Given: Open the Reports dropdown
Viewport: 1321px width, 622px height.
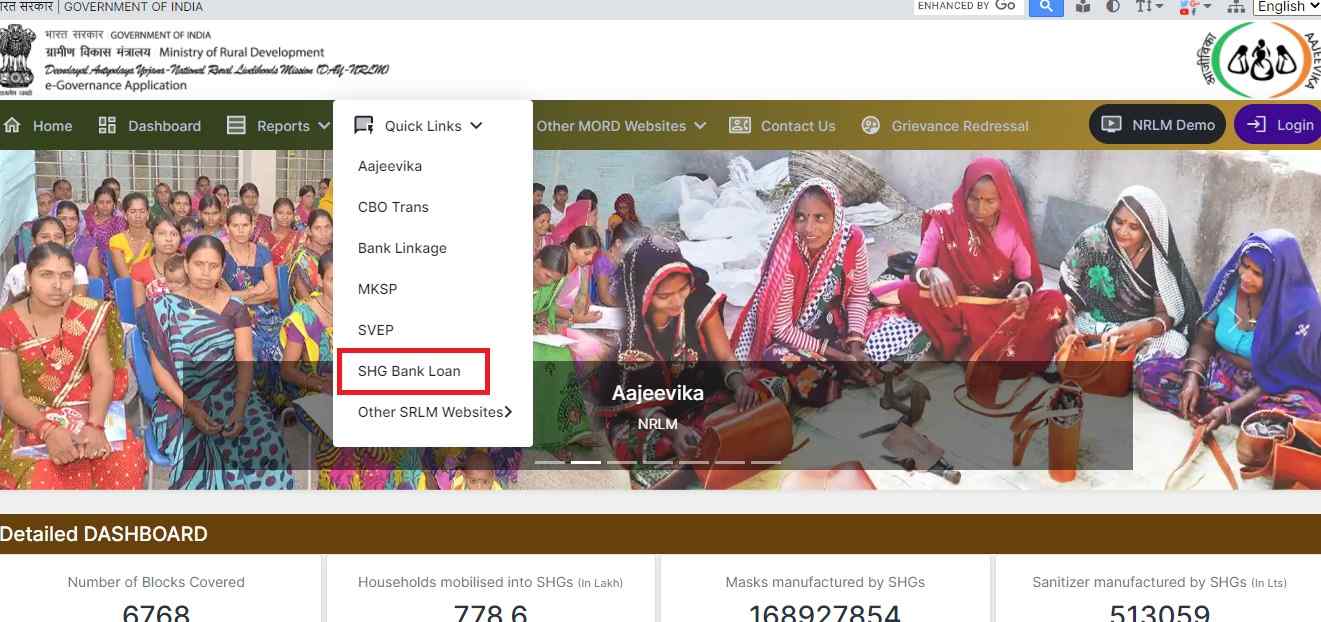Looking at the screenshot, I should pyautogui.click(x=277, y=125).
